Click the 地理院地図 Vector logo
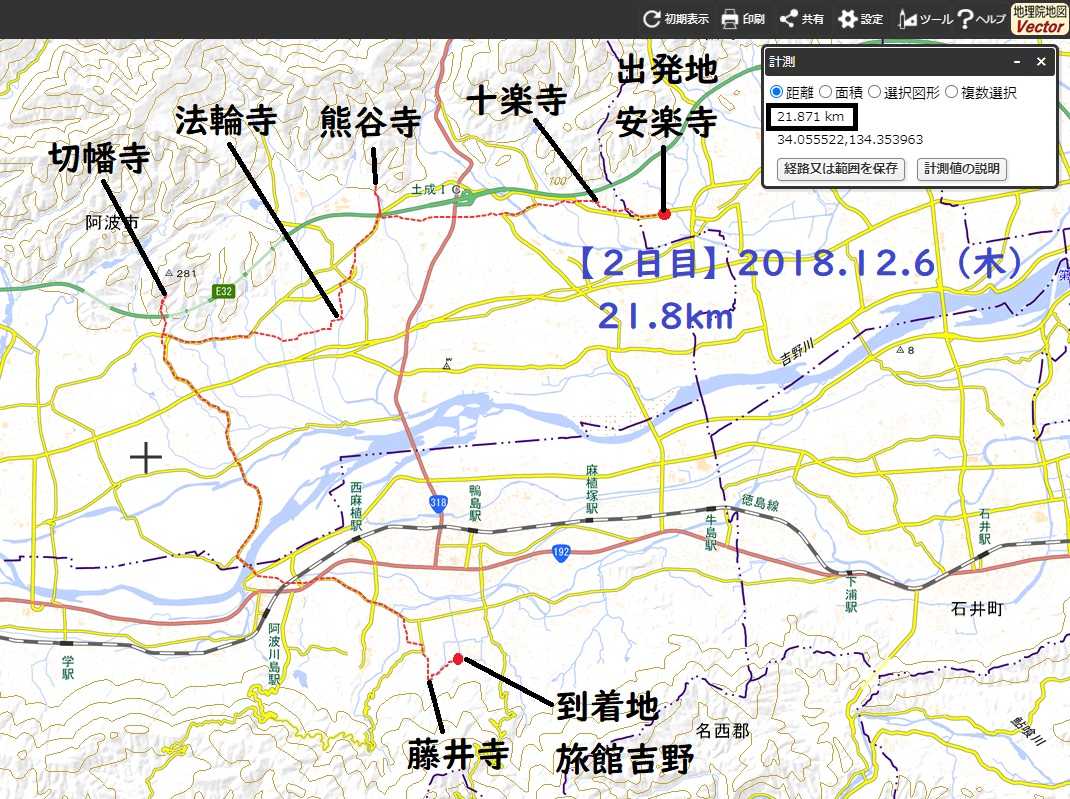Viewport: 1070px width, 799px height. coord(1039,19)
